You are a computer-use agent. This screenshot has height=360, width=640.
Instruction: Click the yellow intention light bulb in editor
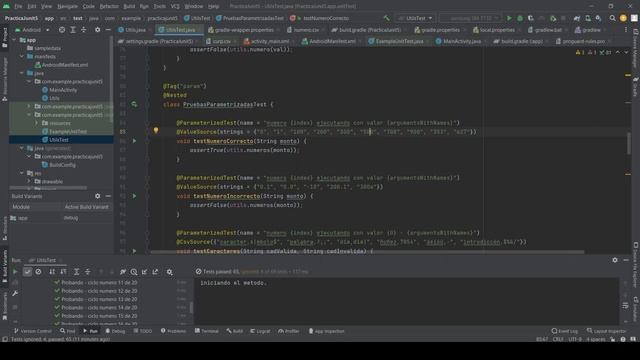156,131
